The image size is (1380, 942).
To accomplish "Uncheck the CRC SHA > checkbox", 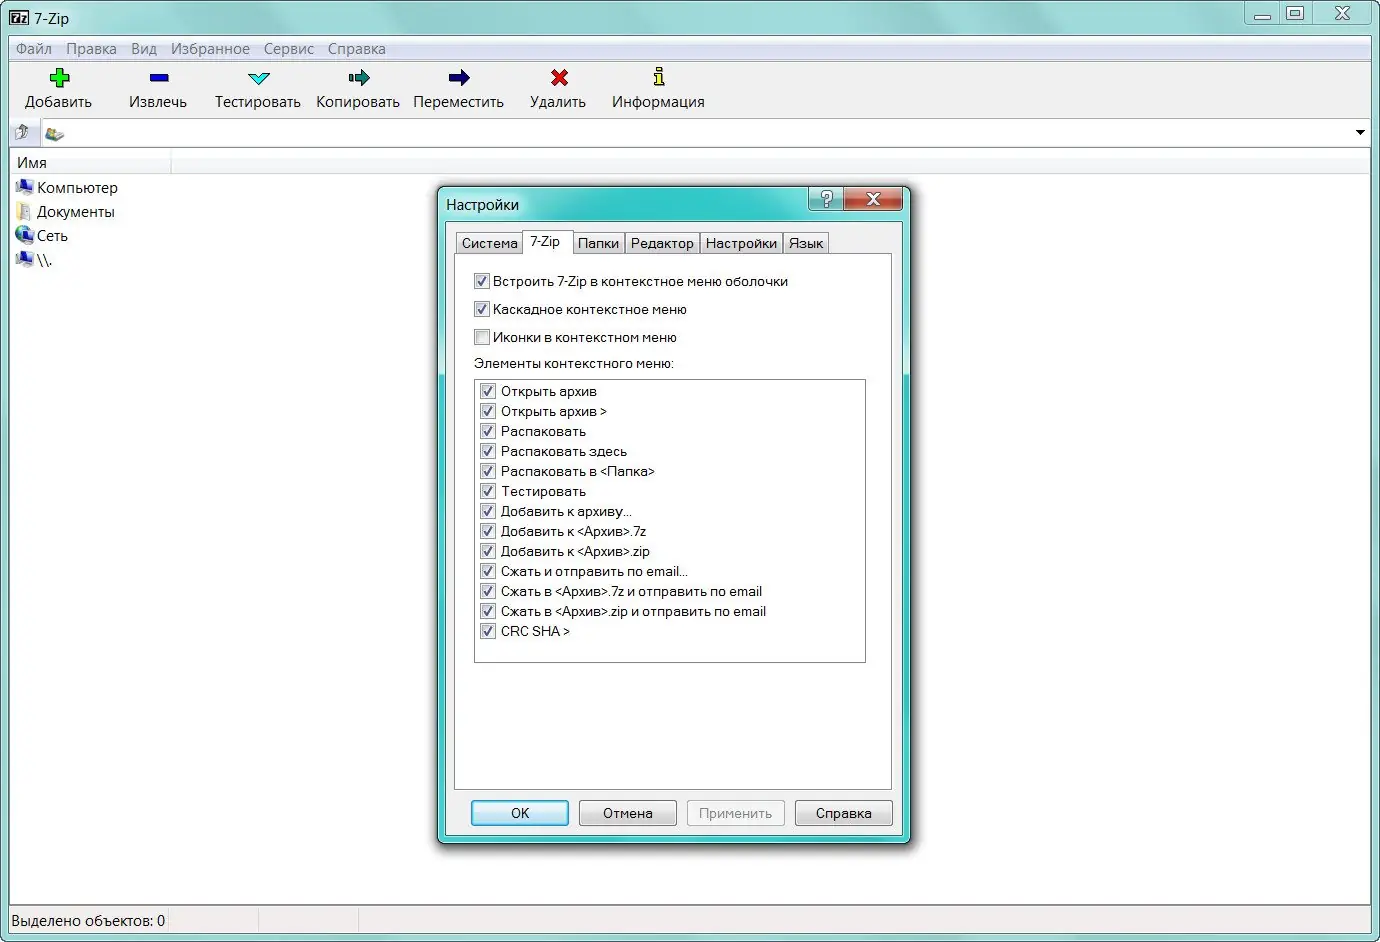I will (488, 631).
